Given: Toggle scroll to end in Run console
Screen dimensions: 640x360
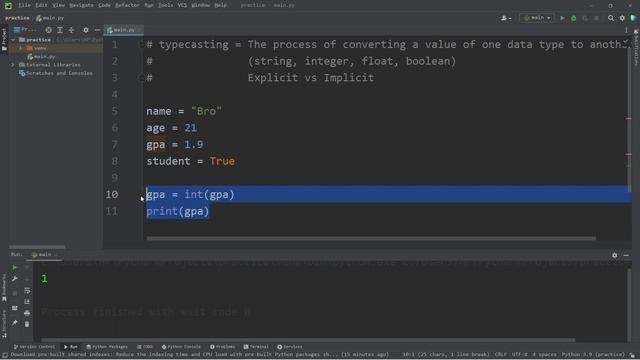Looking at the screenshot, I should 27,302.
